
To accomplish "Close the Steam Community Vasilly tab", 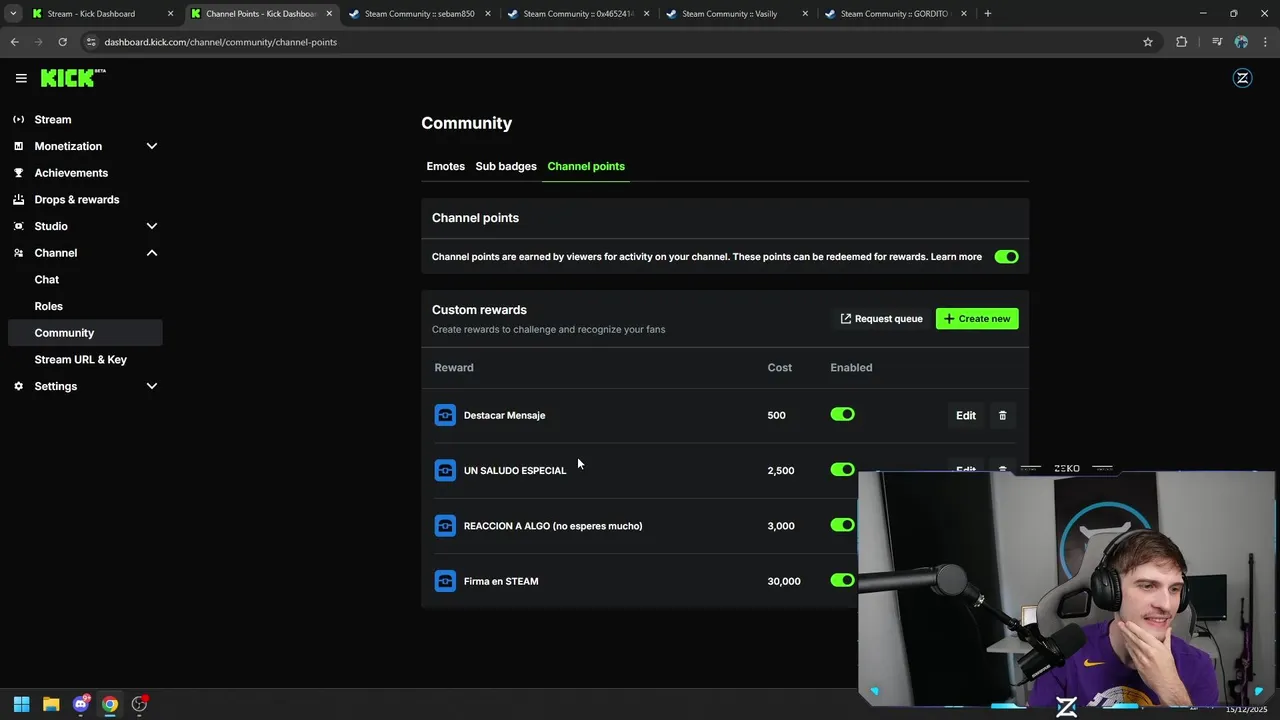I will coord(805,14).
